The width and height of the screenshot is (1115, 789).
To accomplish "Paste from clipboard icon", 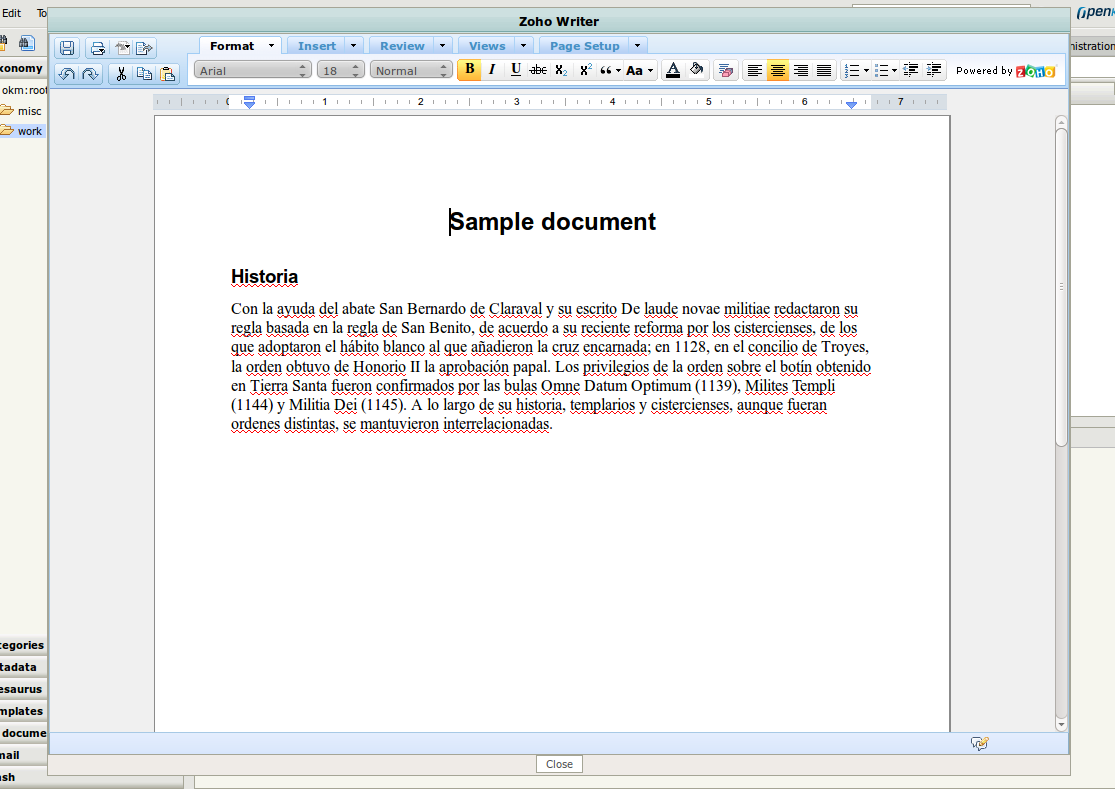I will pyautogui.click(x=168, y=74).
